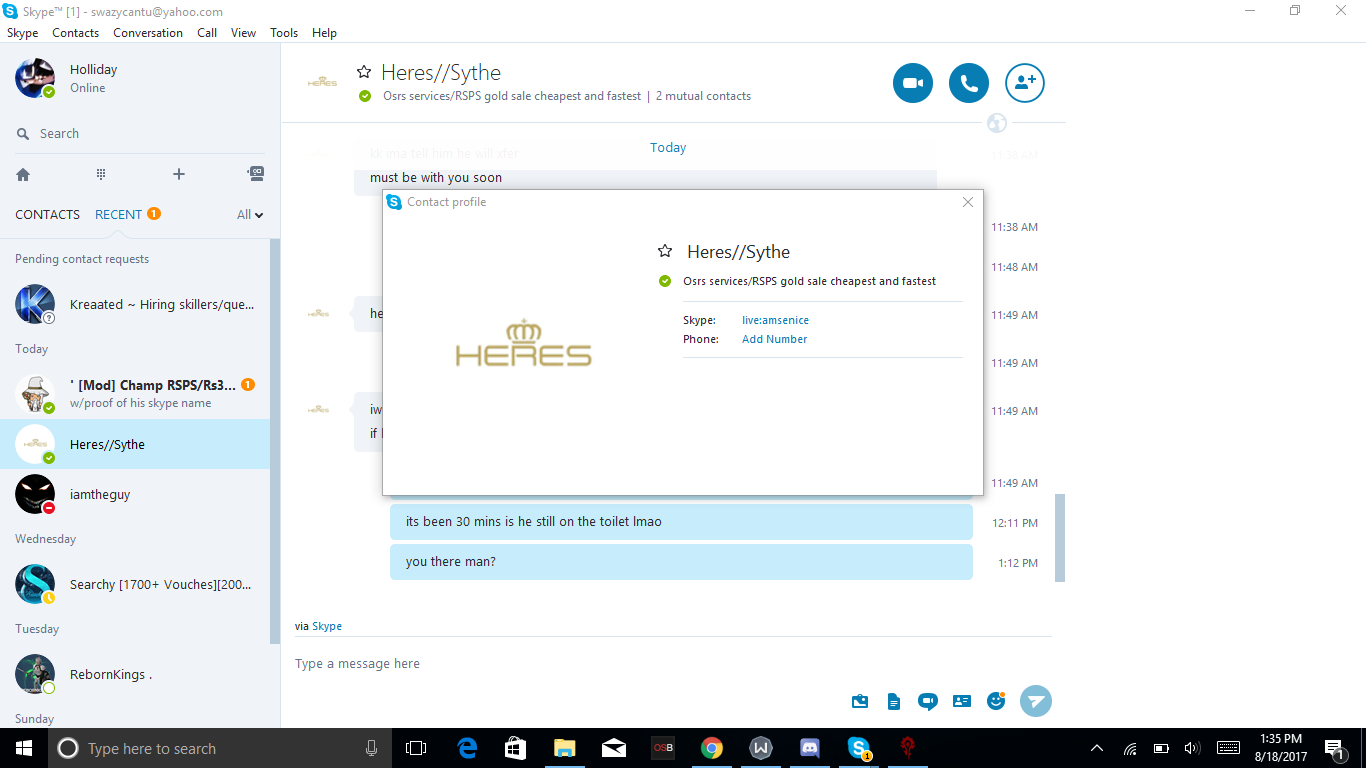
Task: Click the live:amsenice Skype name link
Action: click(x=775, y=320)
